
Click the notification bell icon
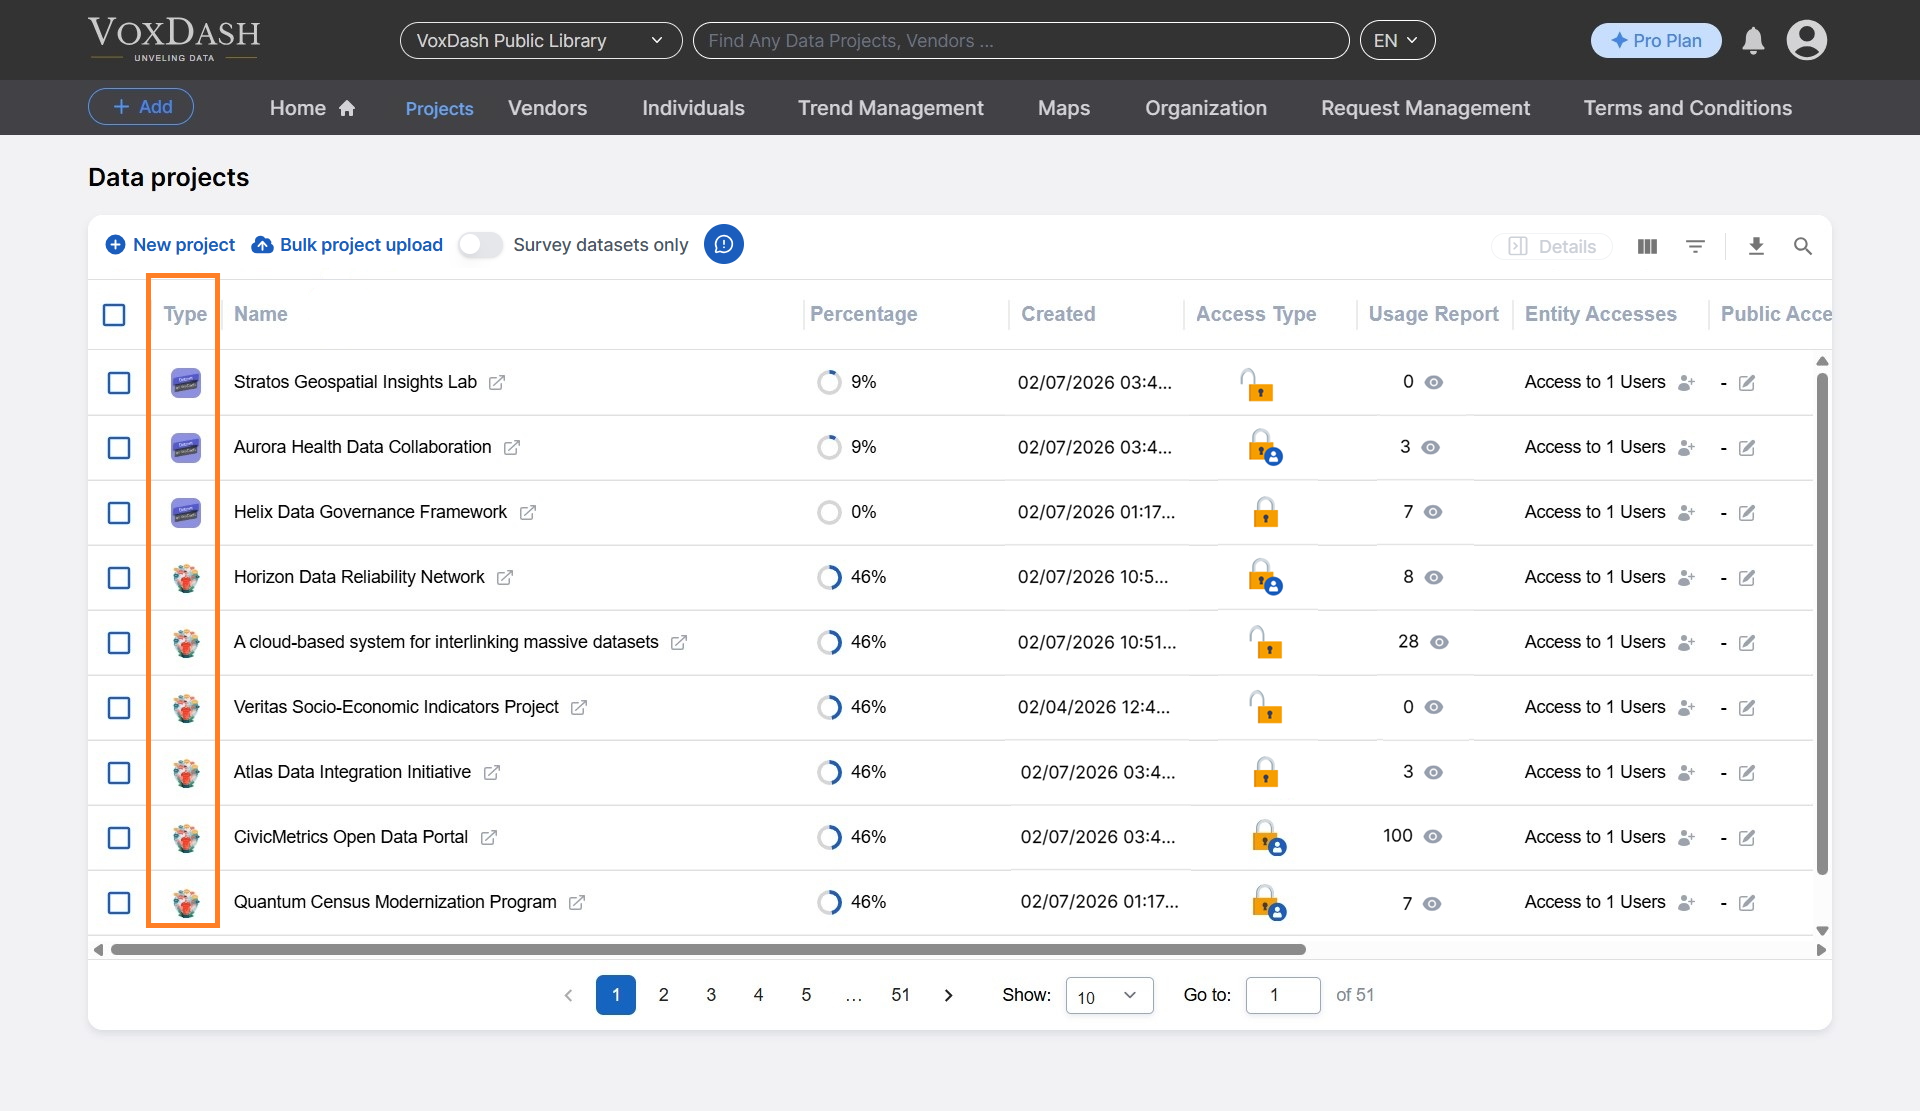(x=1753, y=41)
